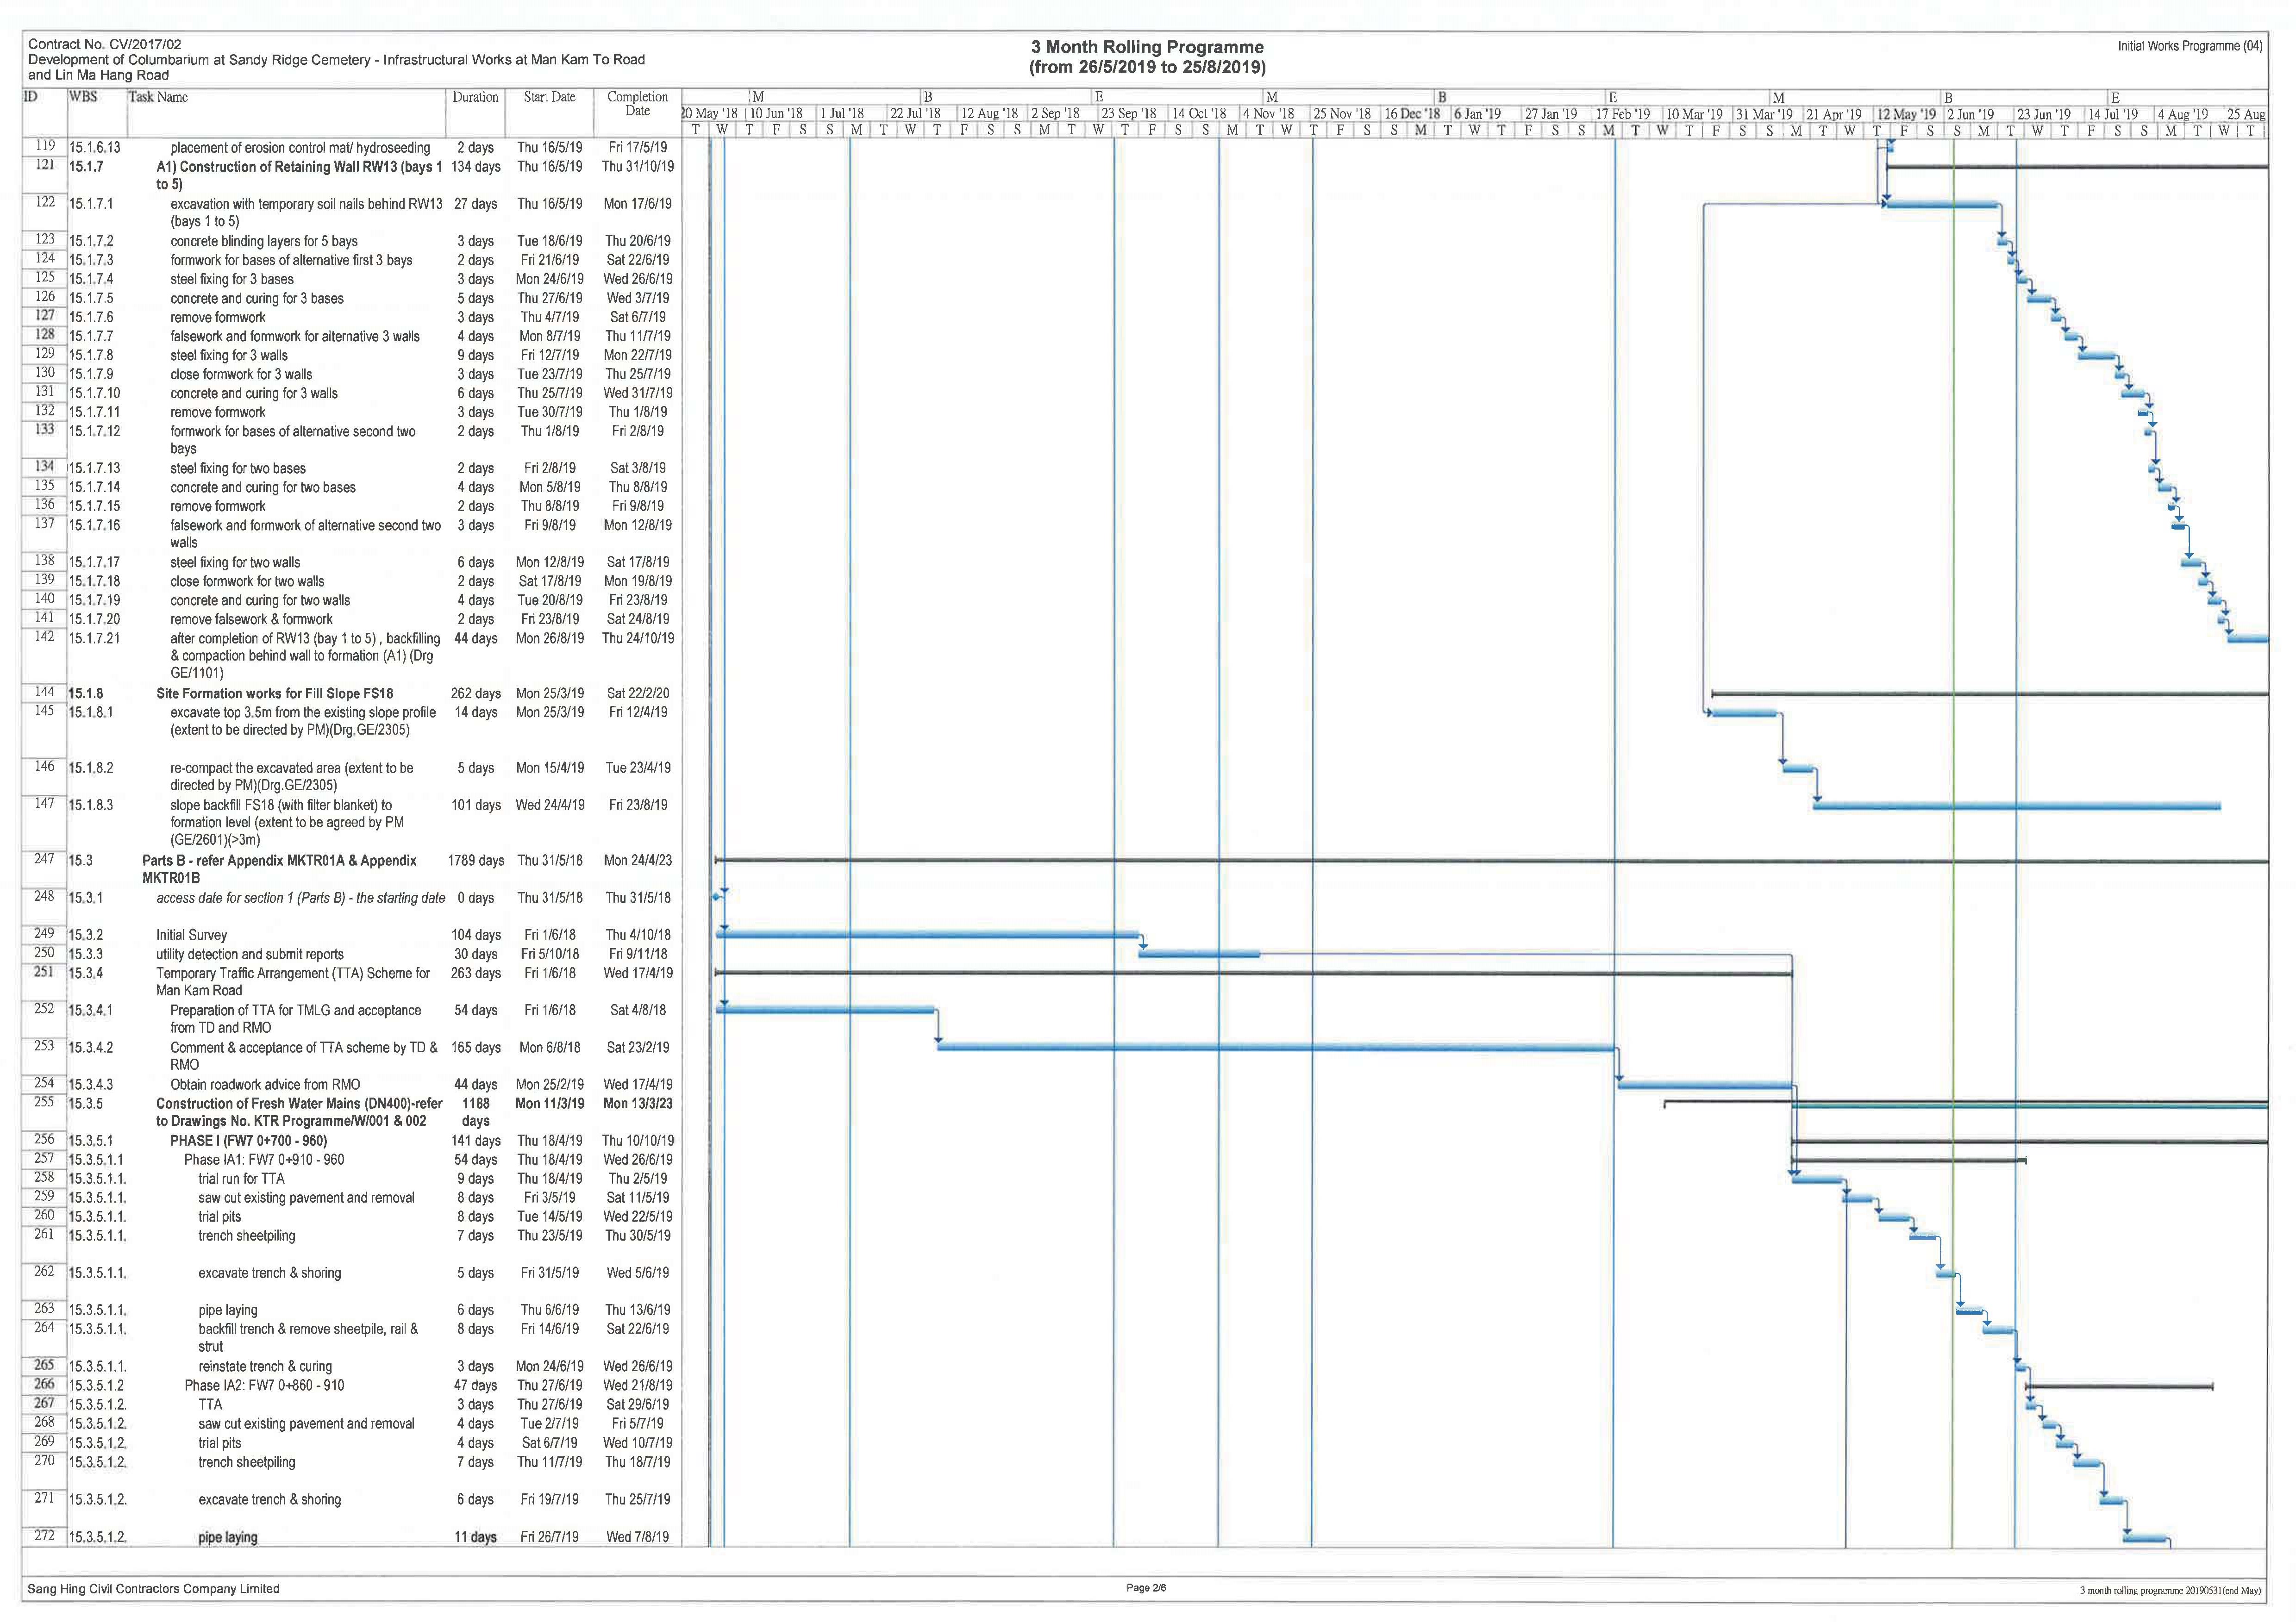Click the Completion Date column header
The image size is (2296, 1623).
pos(637,103)
